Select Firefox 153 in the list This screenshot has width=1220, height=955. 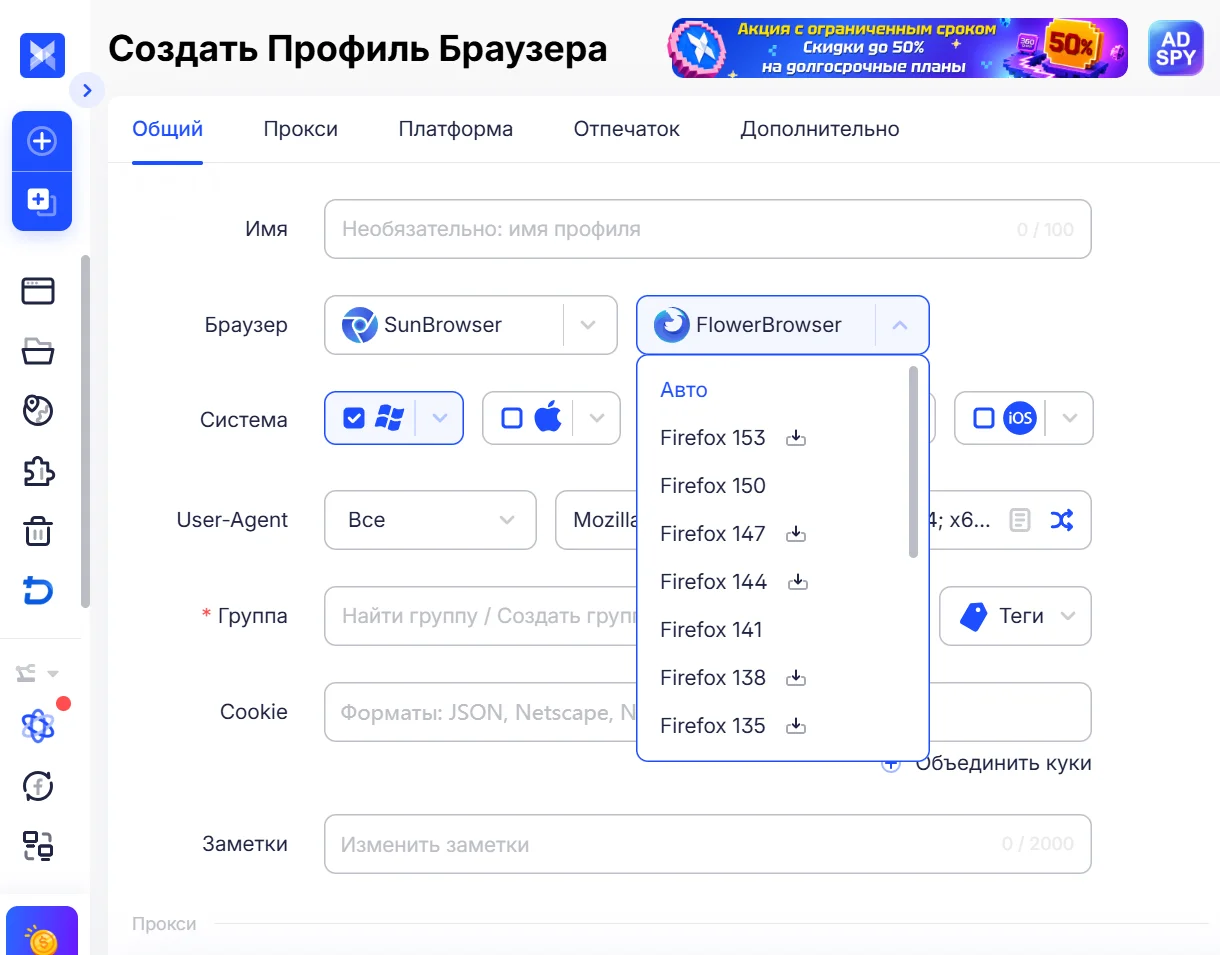[713, 438]
